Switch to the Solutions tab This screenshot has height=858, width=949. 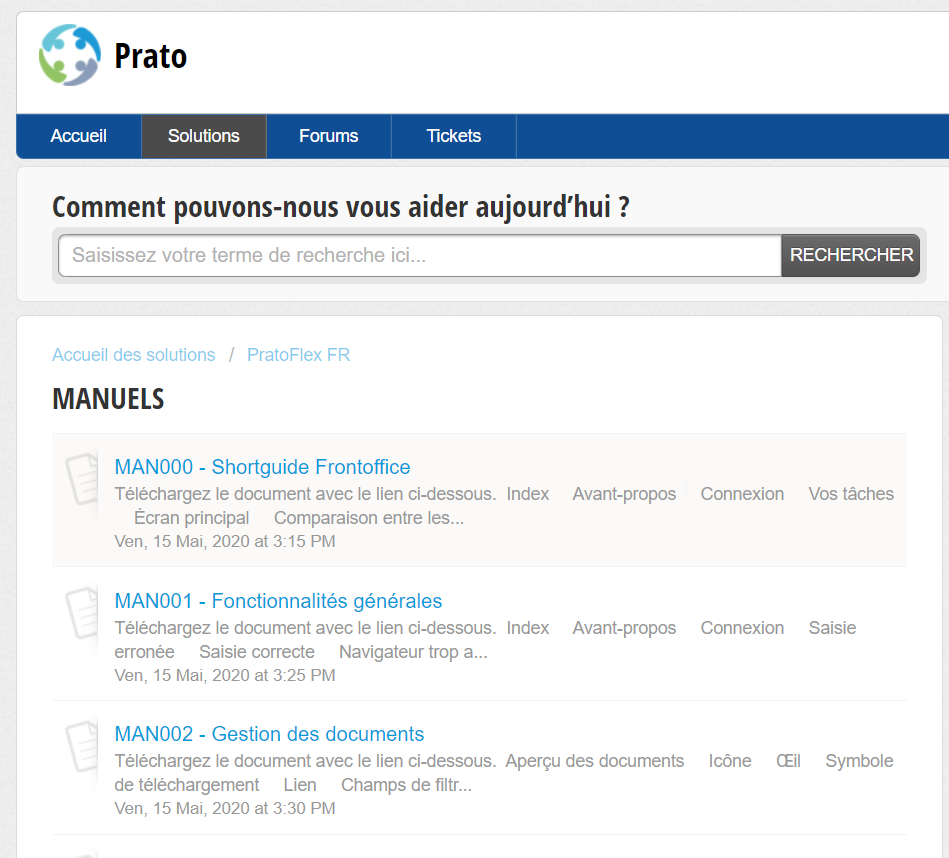click(204, 136)
